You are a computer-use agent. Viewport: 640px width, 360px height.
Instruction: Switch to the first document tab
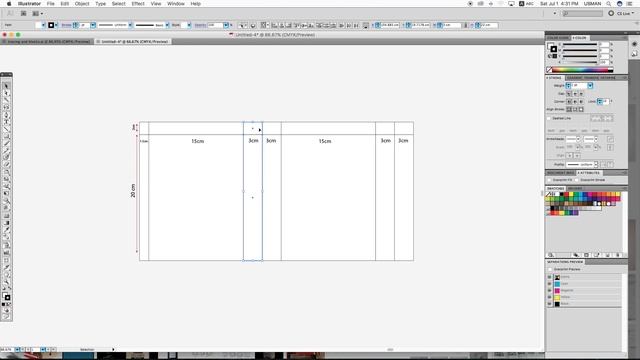tap(48, 42)
